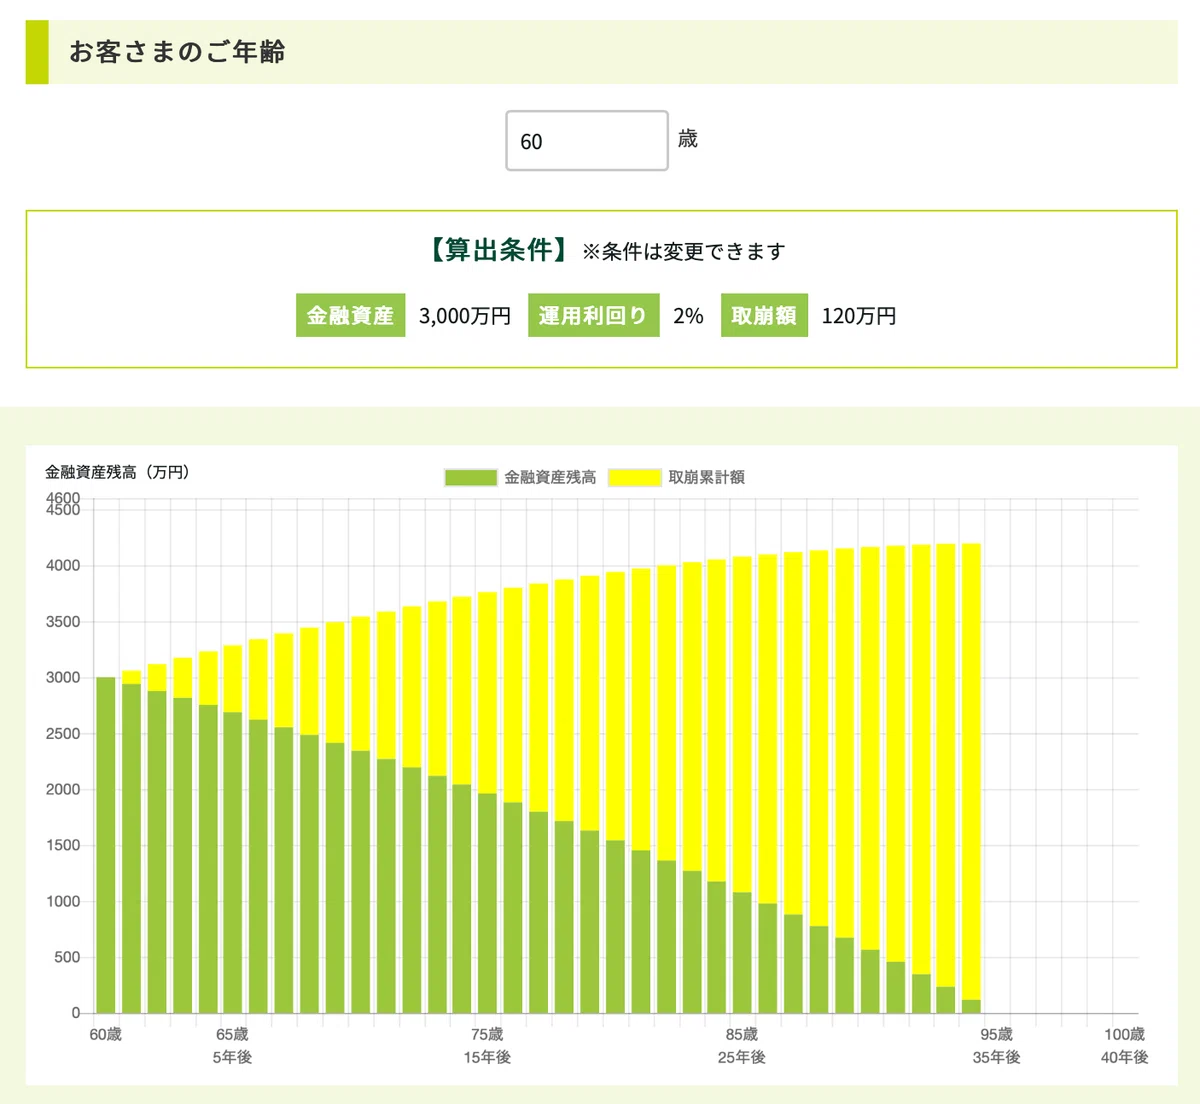Image resolution: width=1200 pixels, height=1104 pixels.
Task: Click the 金融資産残高 legend label text
Action: 550,477
